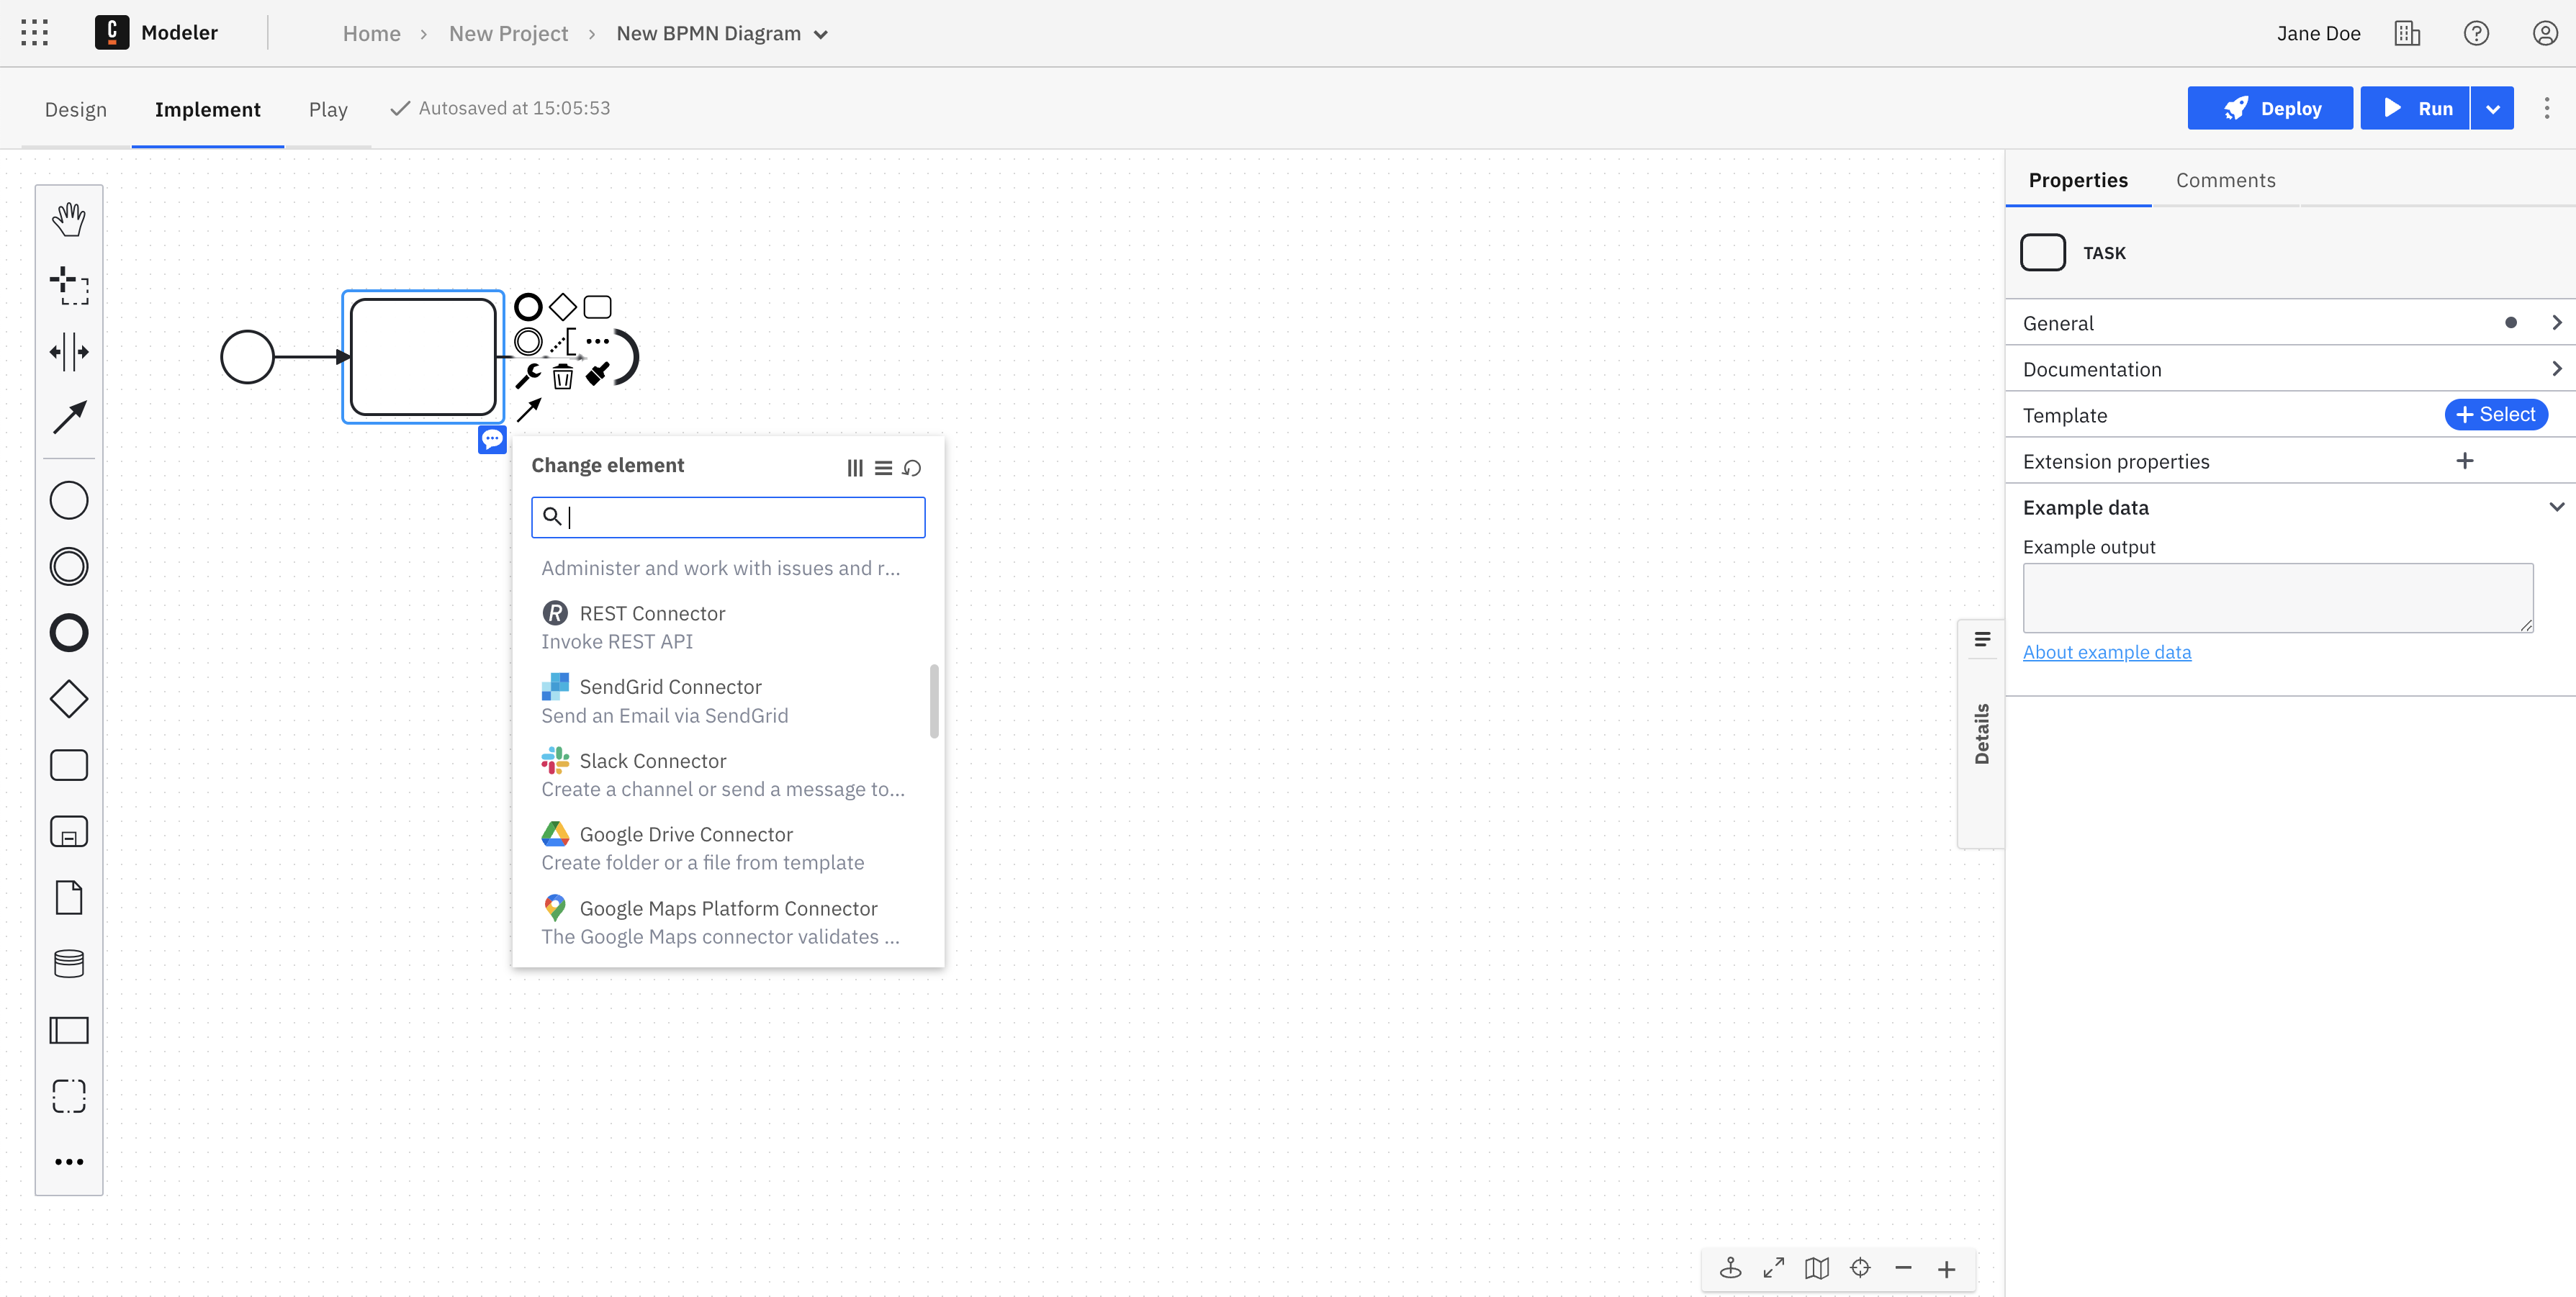Click the Extension properties add button
Viewport: 2576px width, 1297px height.
(2464, 460)
